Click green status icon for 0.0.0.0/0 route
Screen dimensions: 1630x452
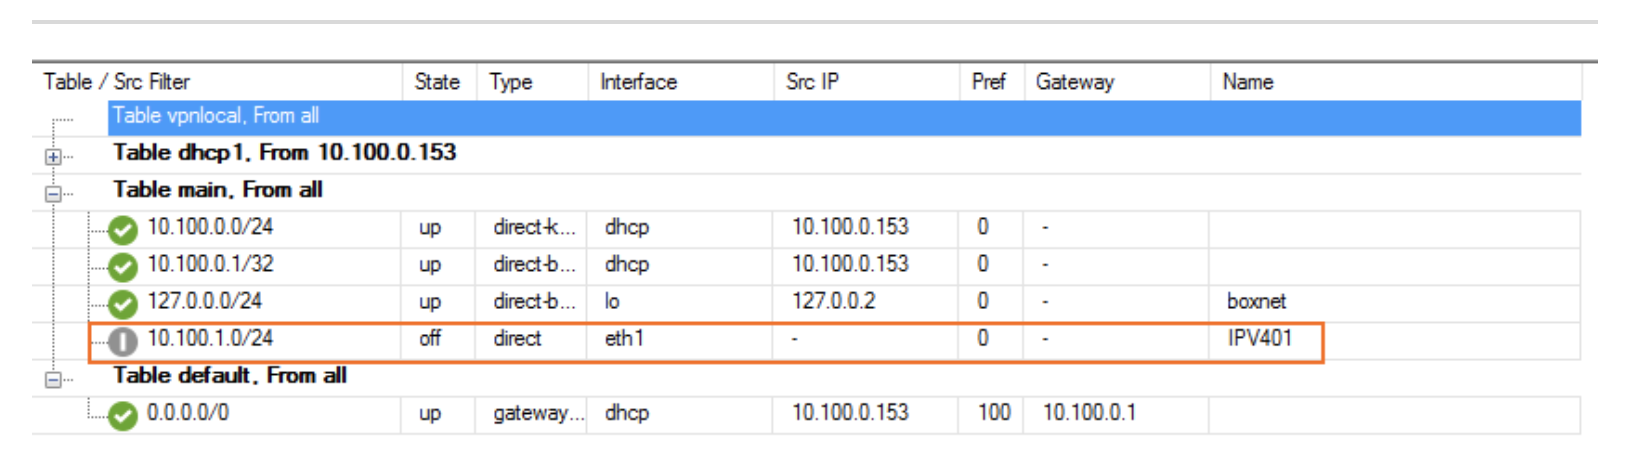(x=123, y=415)
